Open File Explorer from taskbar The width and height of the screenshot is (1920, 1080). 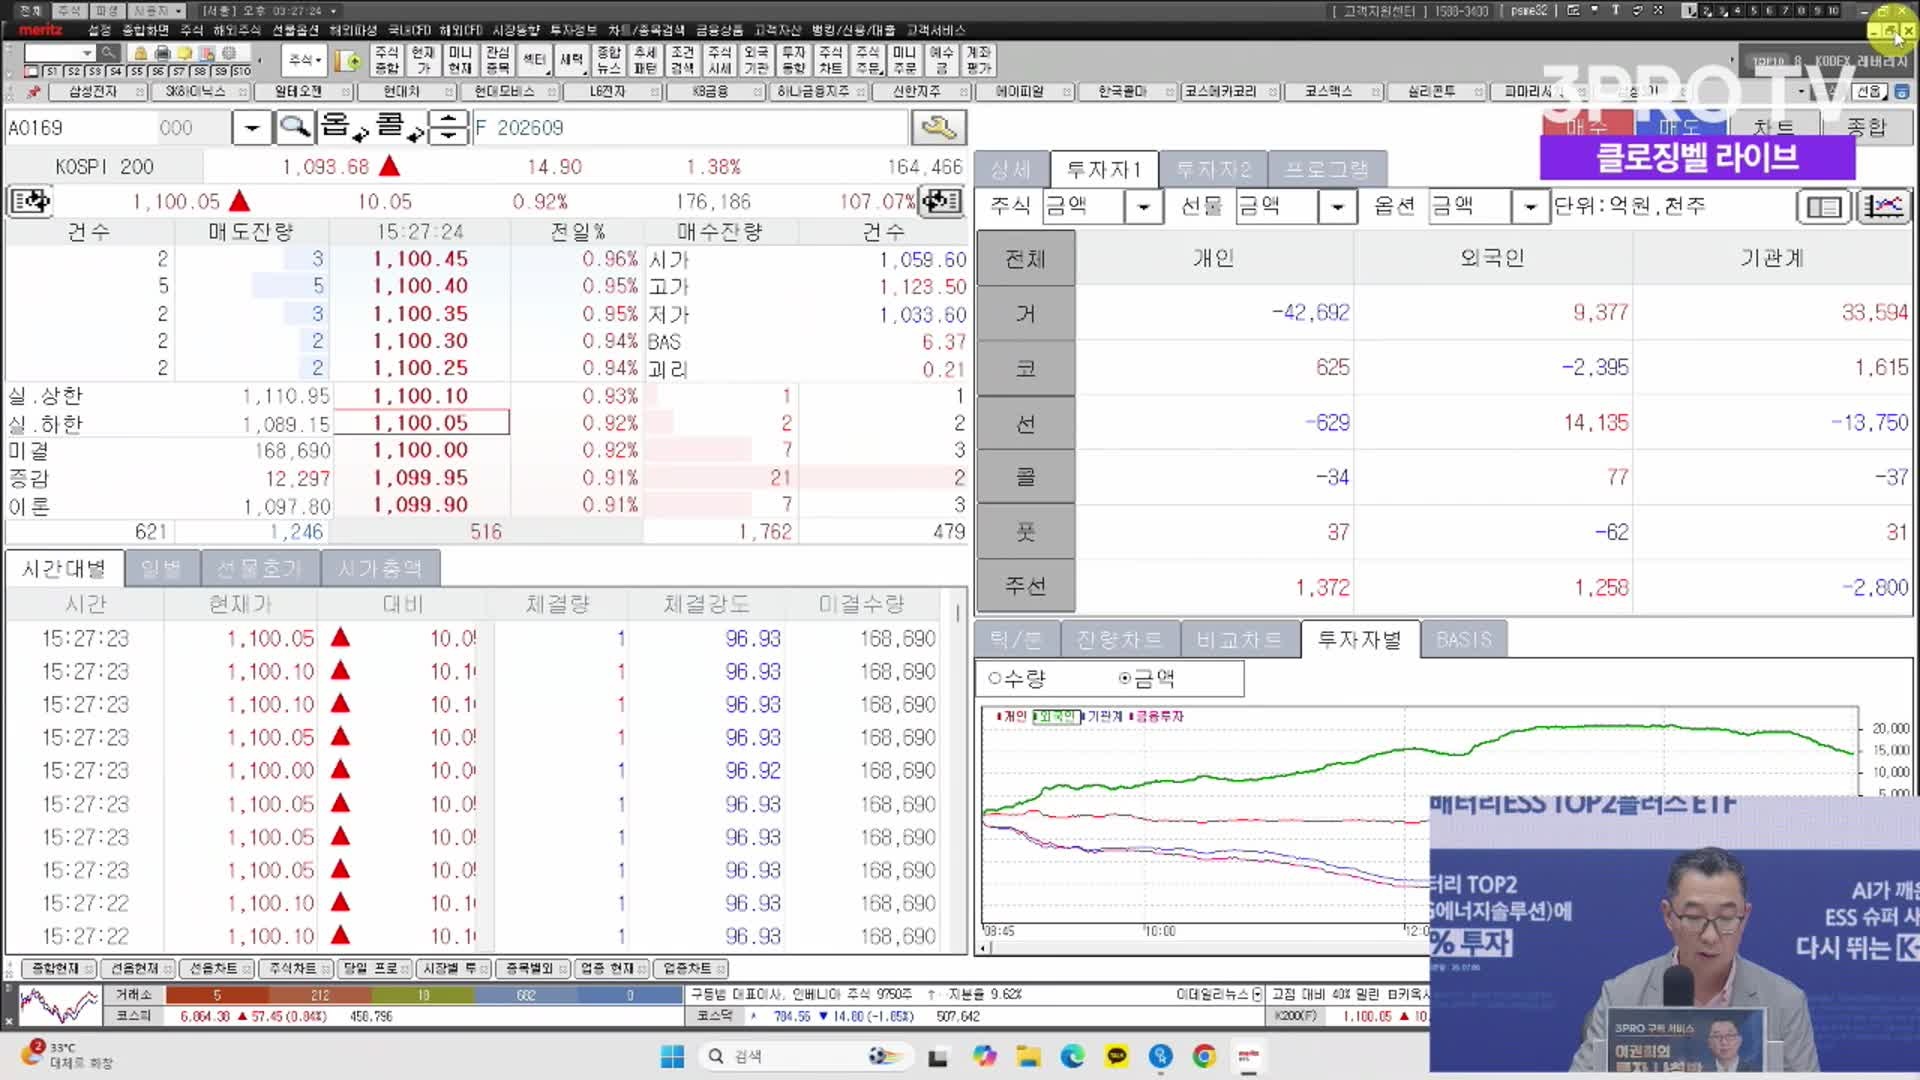(x=1028, y=1056)
